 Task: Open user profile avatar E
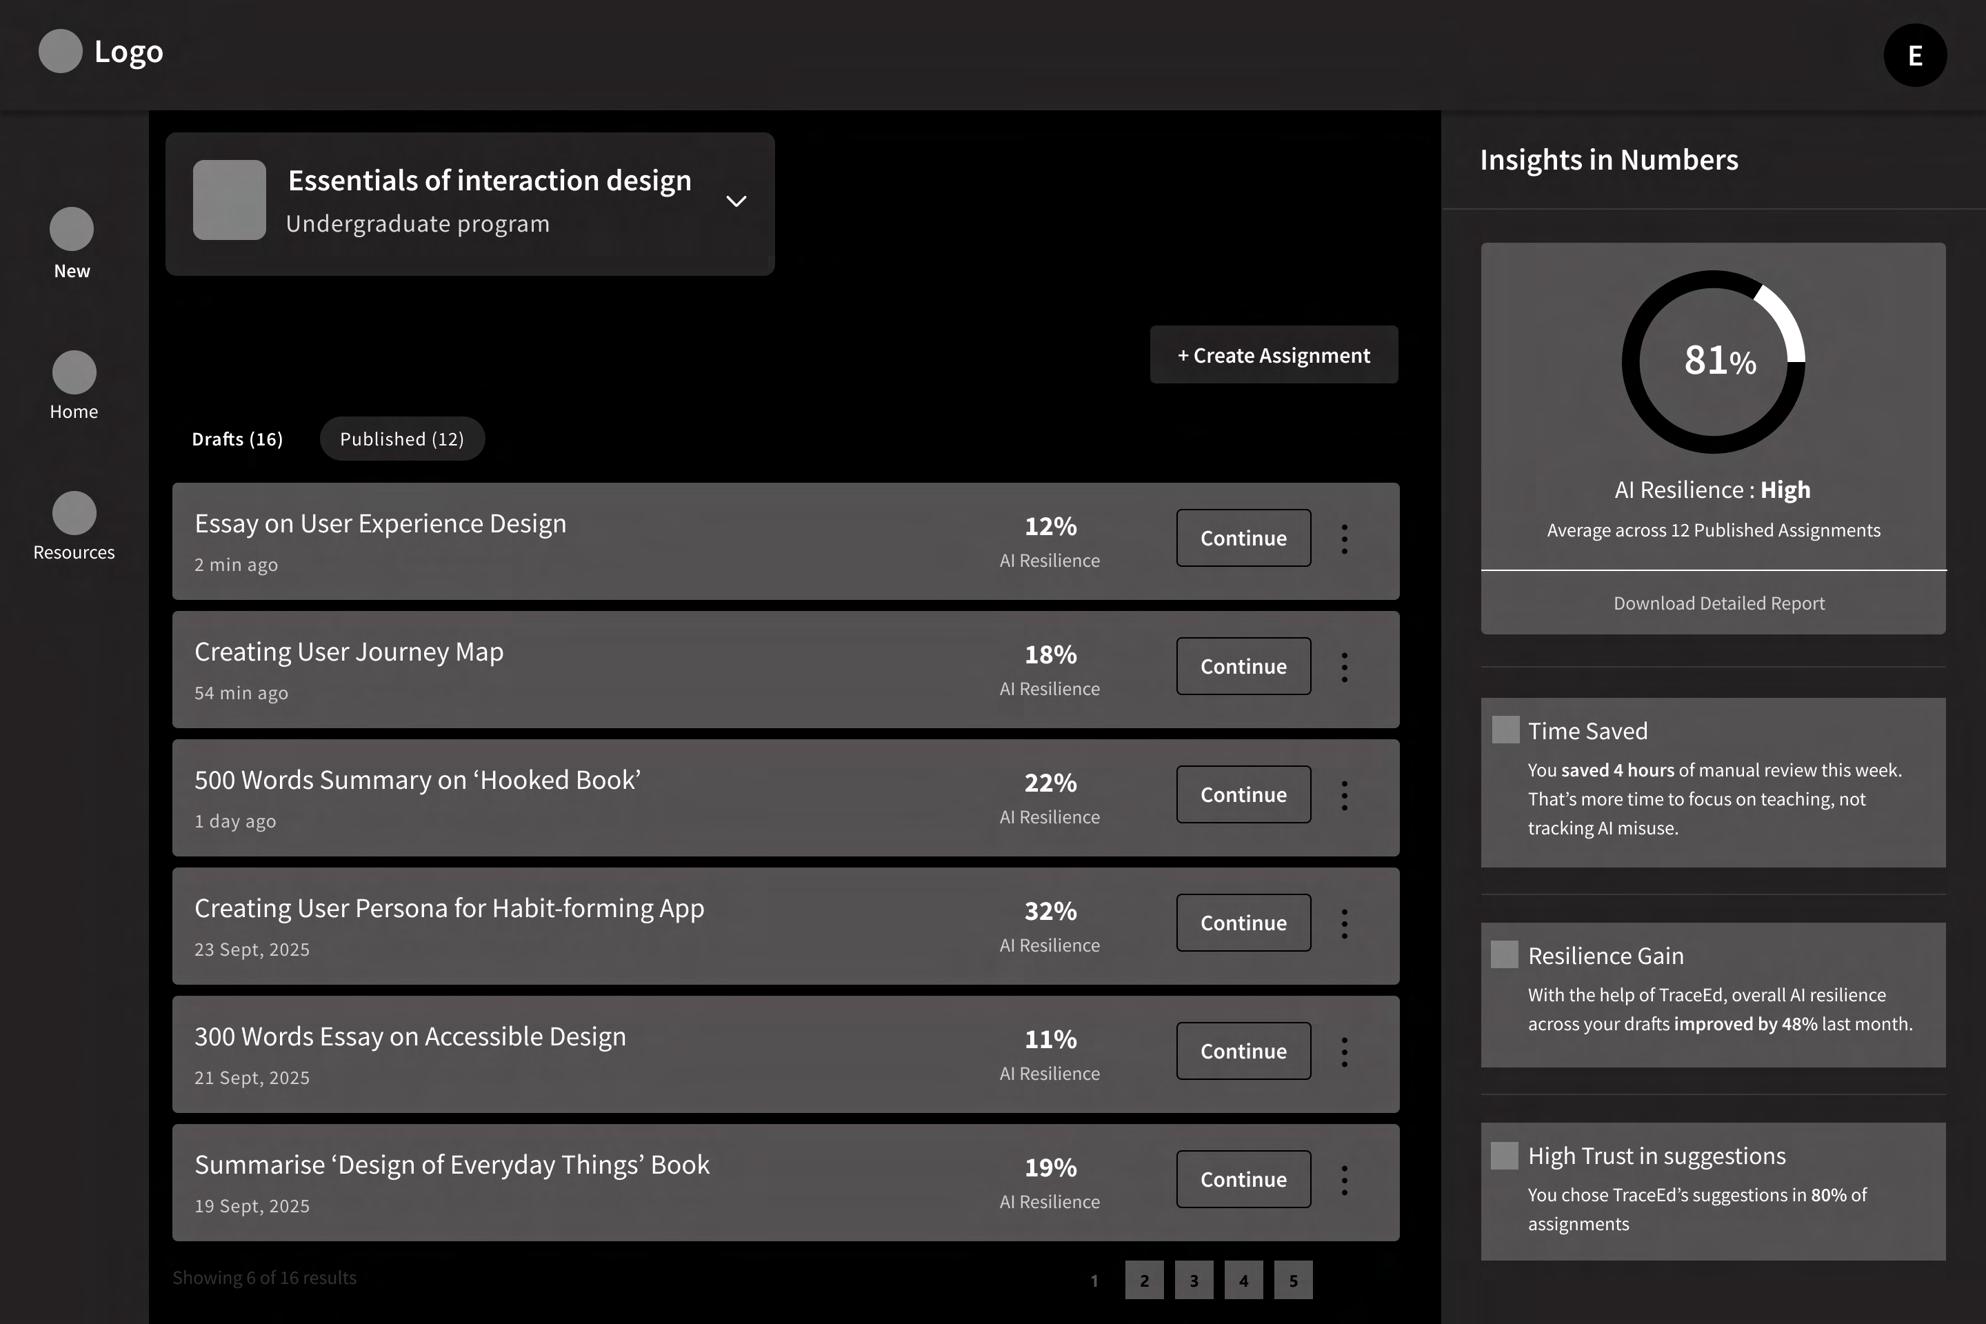click(1914, 56)
